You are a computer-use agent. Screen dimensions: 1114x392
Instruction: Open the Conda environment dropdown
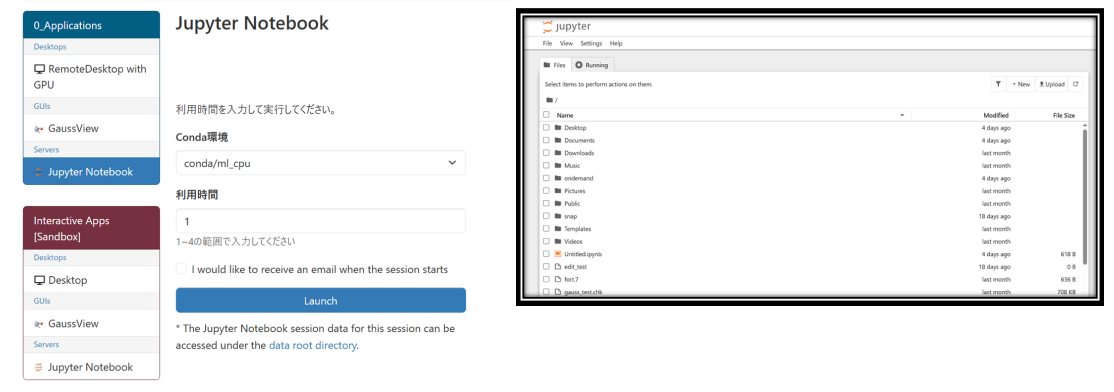pos(320,163)
